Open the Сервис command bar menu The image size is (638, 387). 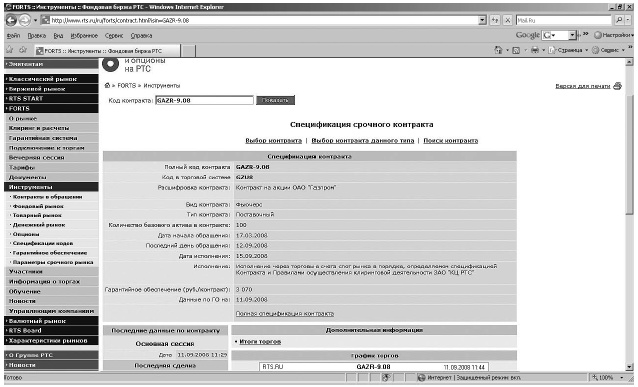click(608, 50)
